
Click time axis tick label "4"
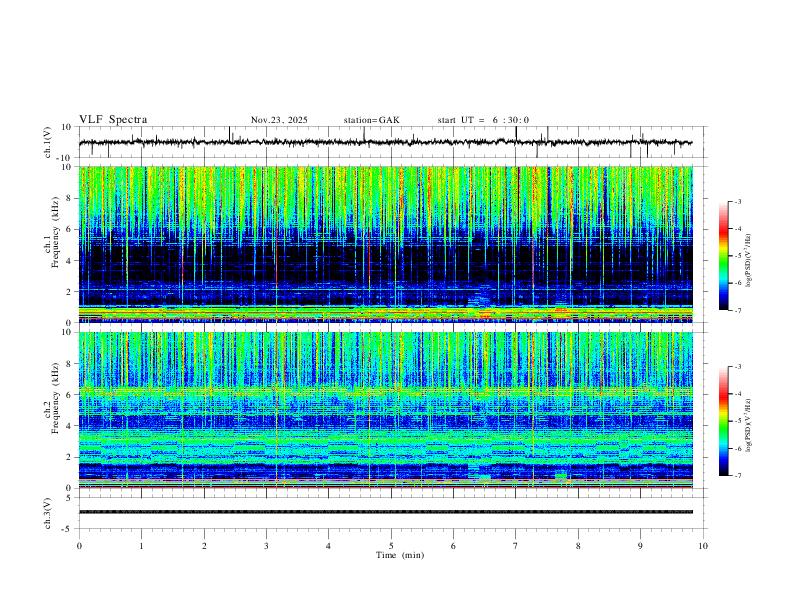pyautogui.click(x=328, y=546)
